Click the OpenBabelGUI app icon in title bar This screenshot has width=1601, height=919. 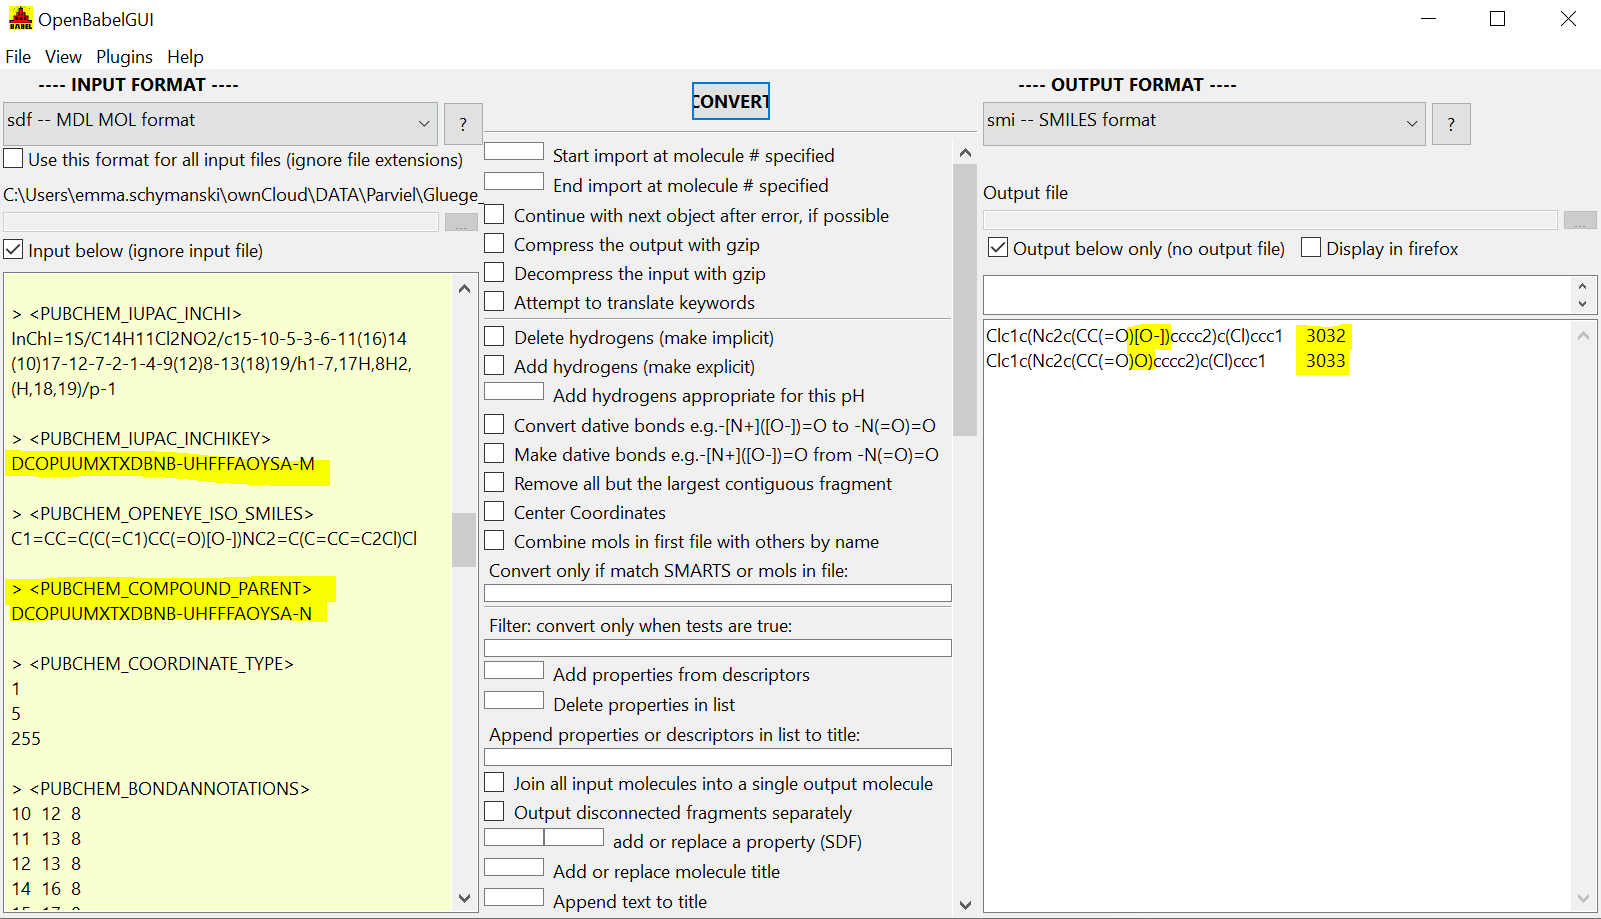click(x=20, y=18)
